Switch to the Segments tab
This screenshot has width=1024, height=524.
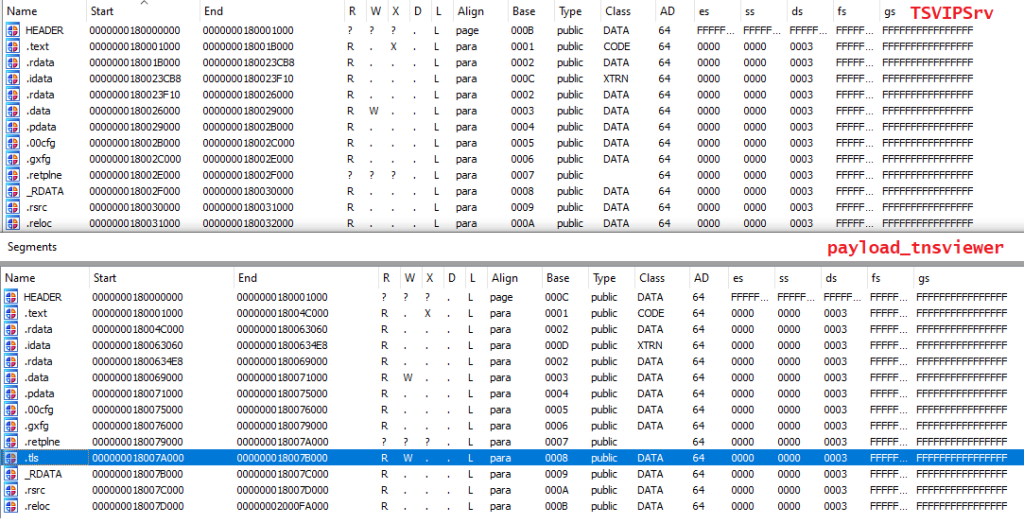32,246
